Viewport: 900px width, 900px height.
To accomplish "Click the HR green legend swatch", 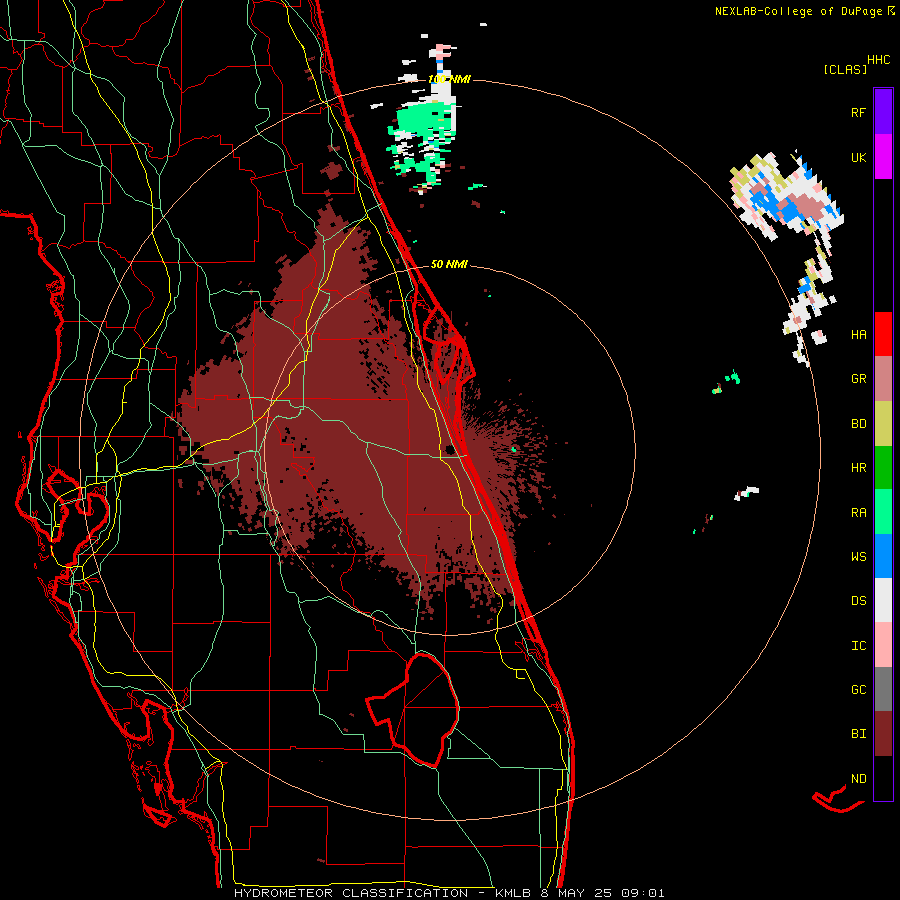I will (x=883, y=468).
